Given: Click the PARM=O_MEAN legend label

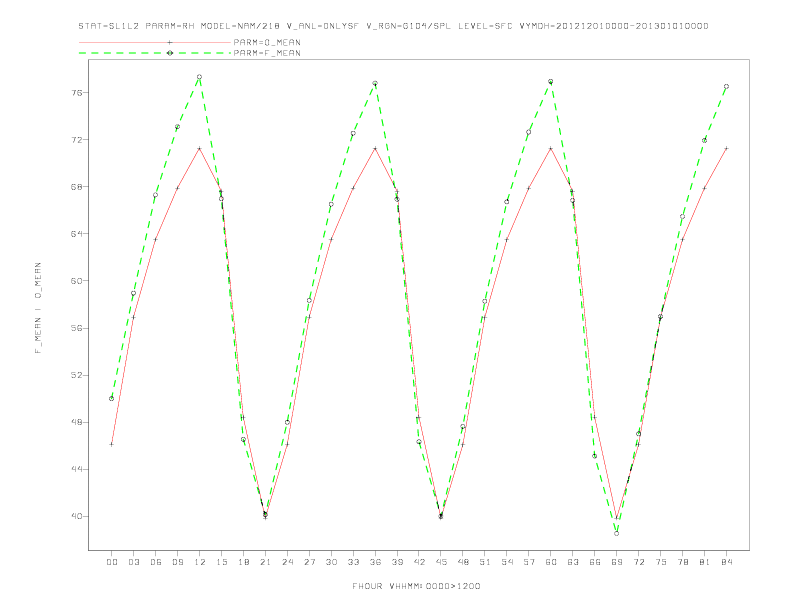Looking at the screenshot, I should click(267, 42).
